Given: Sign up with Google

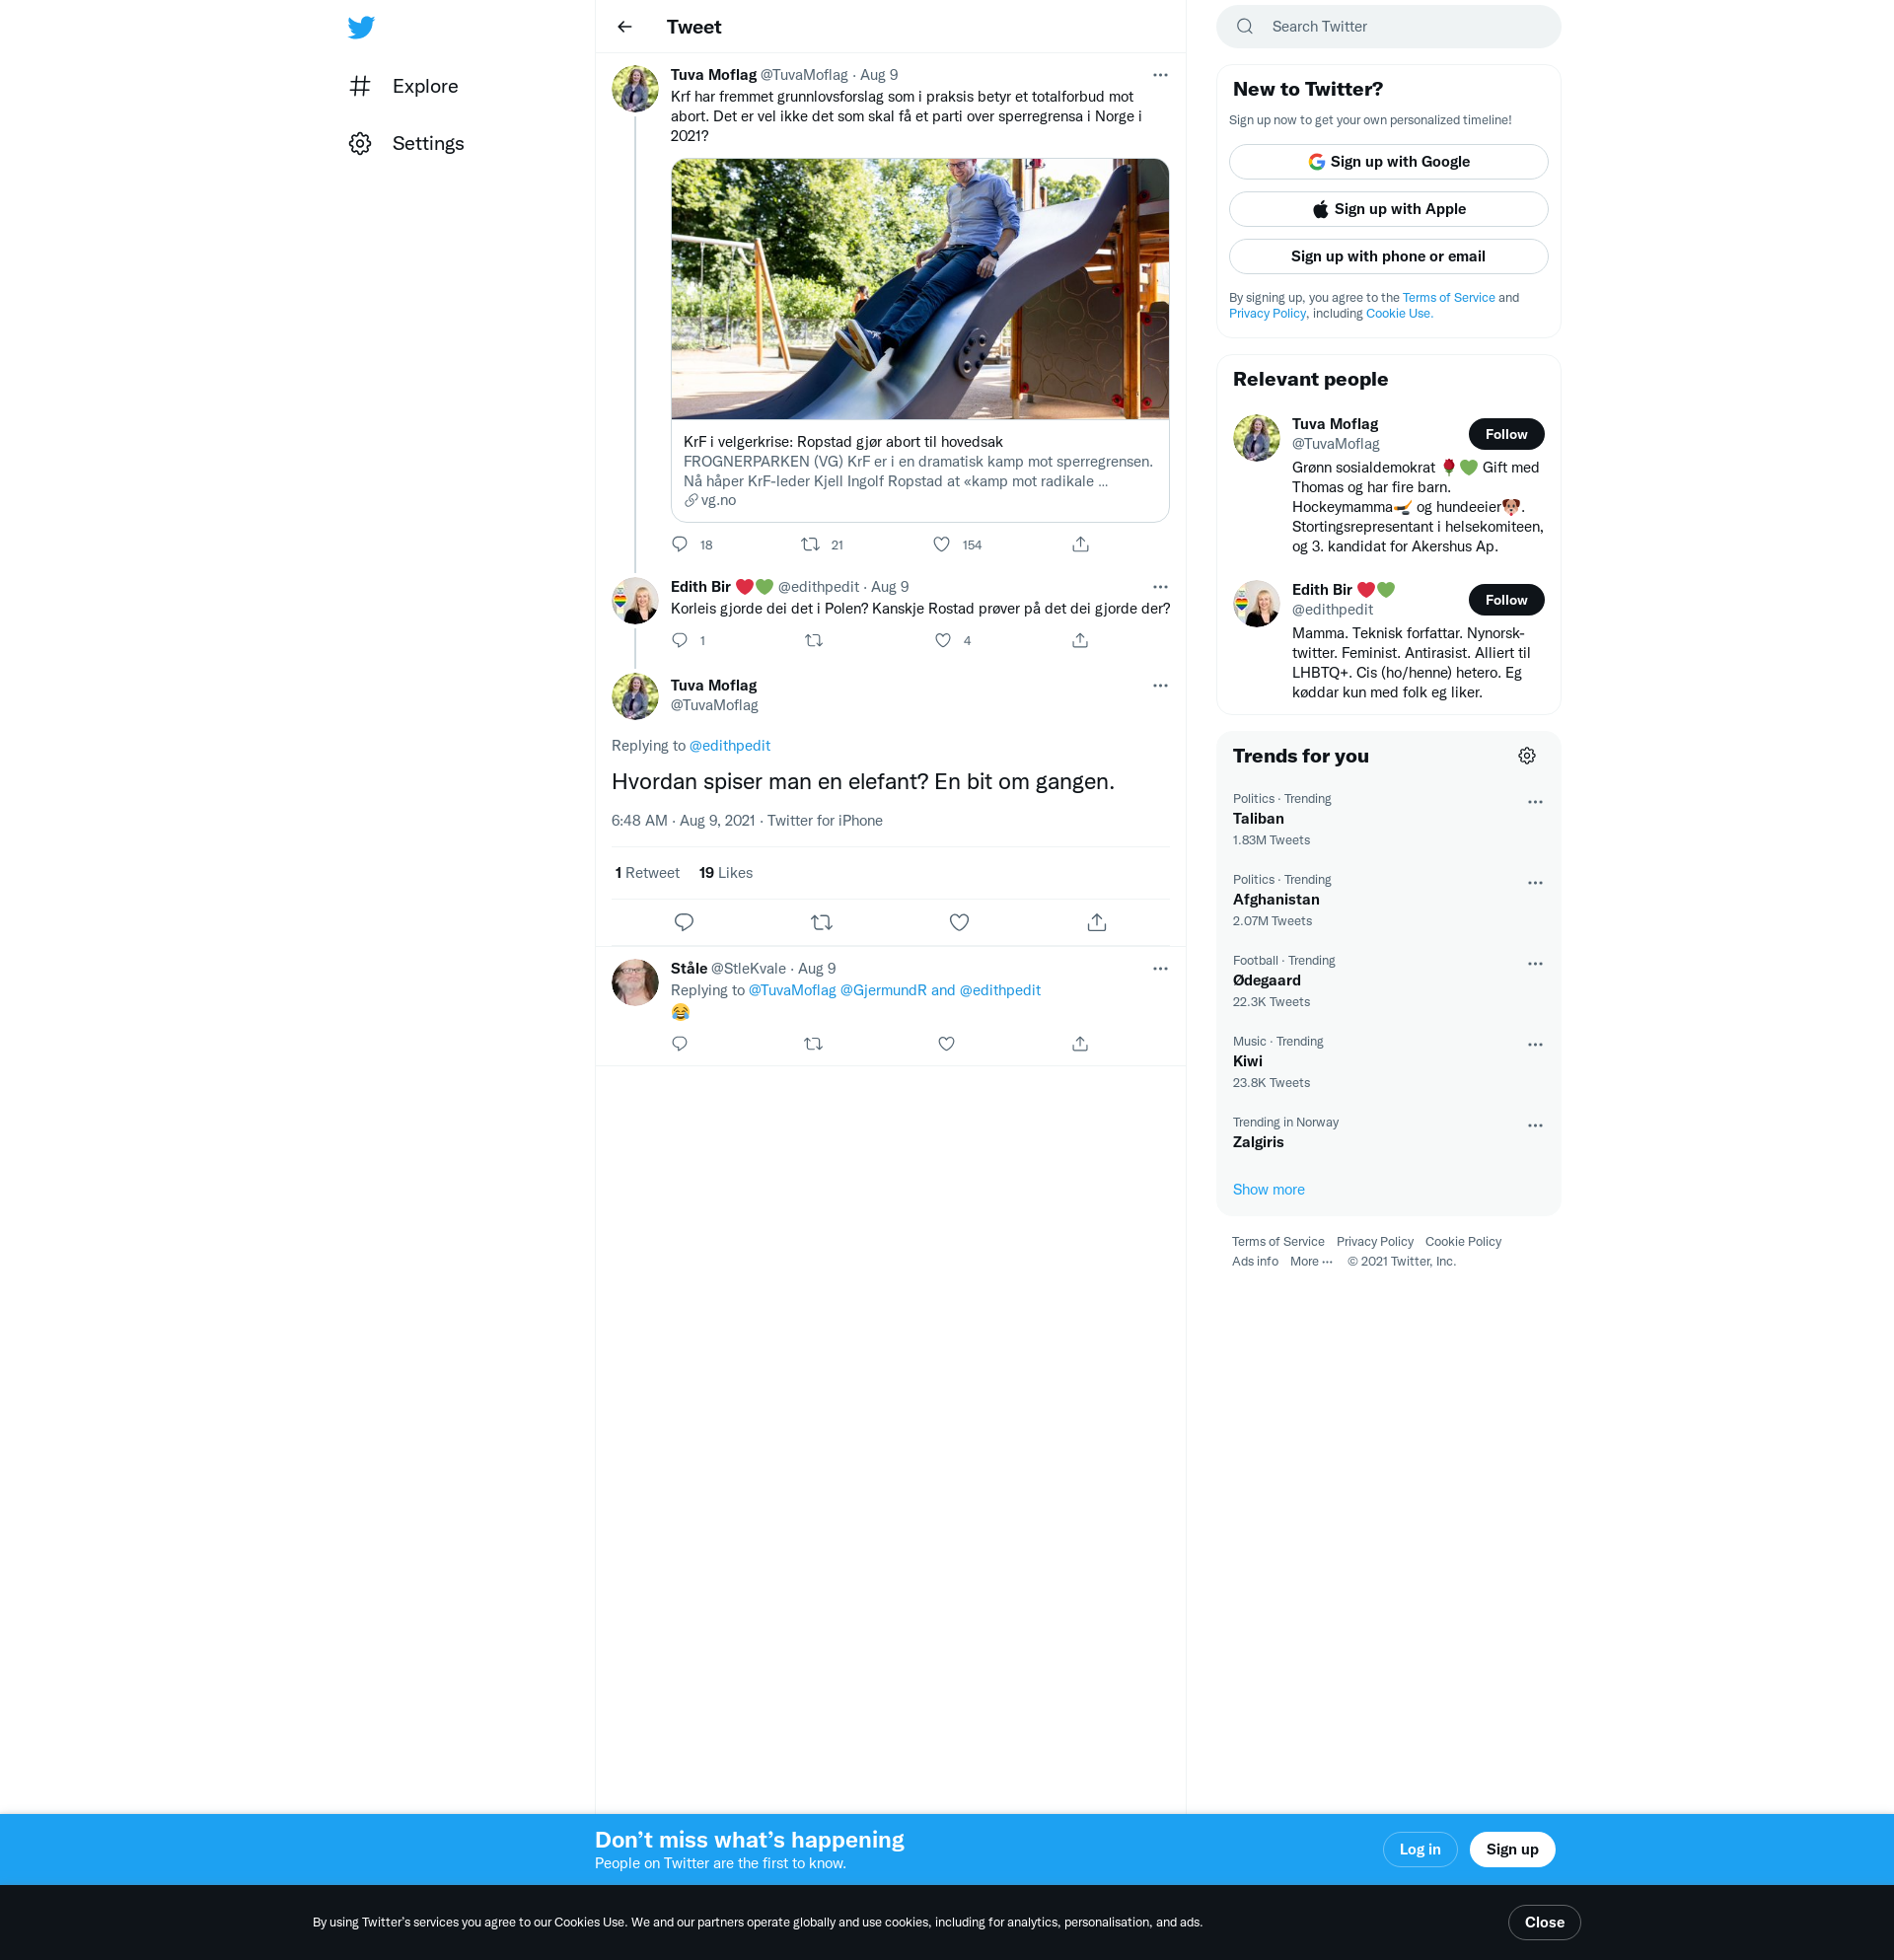Looking at the screenshot, I should click(1388, 162).
